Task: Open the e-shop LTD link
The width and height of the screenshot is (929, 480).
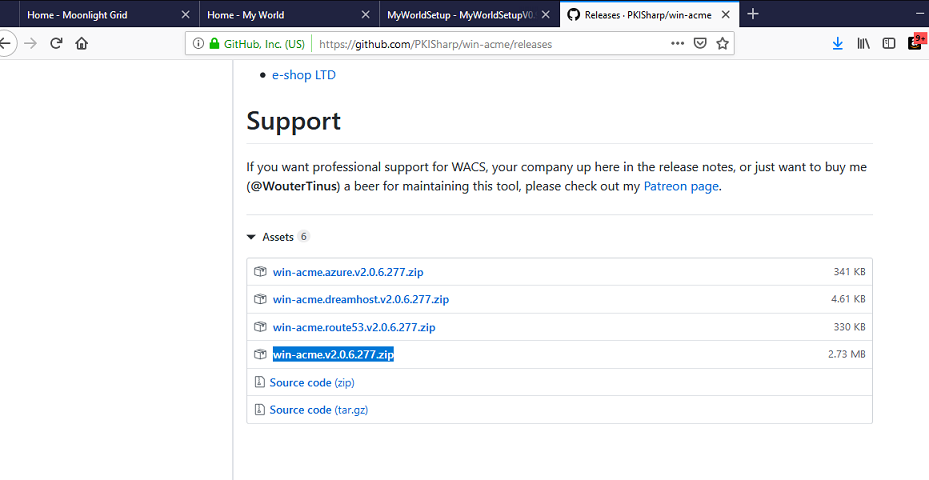Action: [x=304, y=75]
